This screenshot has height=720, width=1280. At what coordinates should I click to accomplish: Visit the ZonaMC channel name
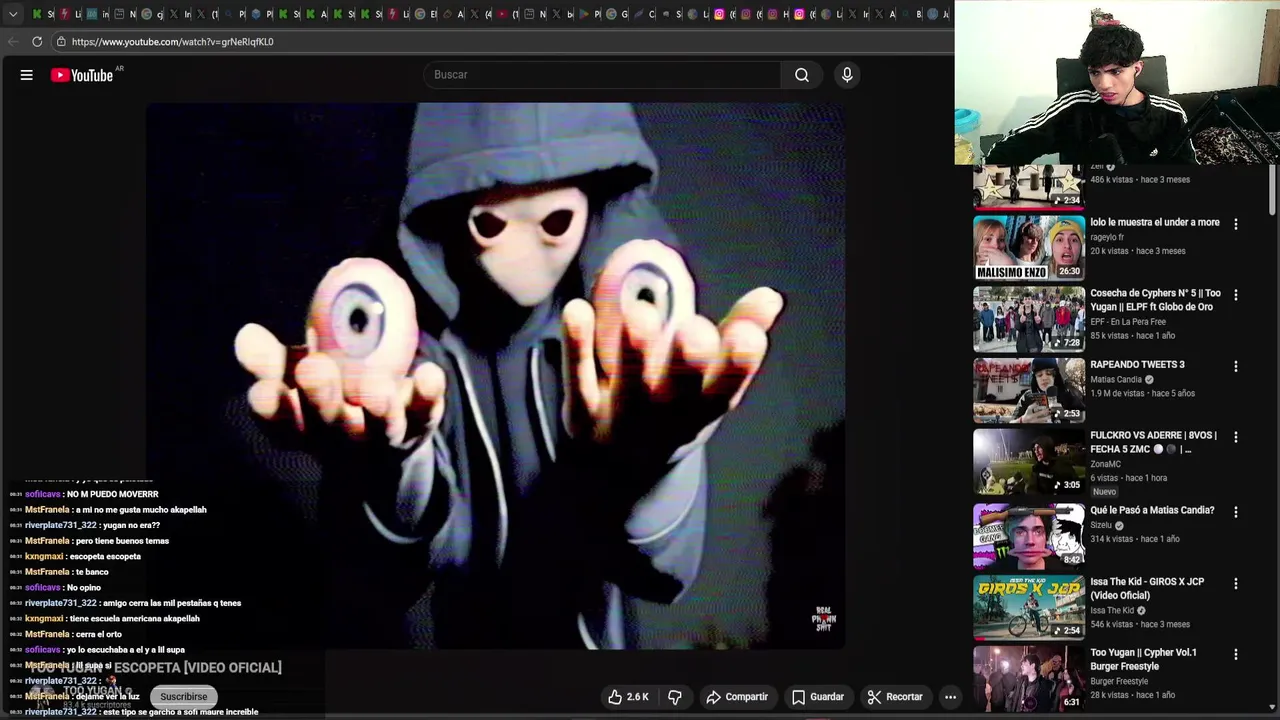1105,464
